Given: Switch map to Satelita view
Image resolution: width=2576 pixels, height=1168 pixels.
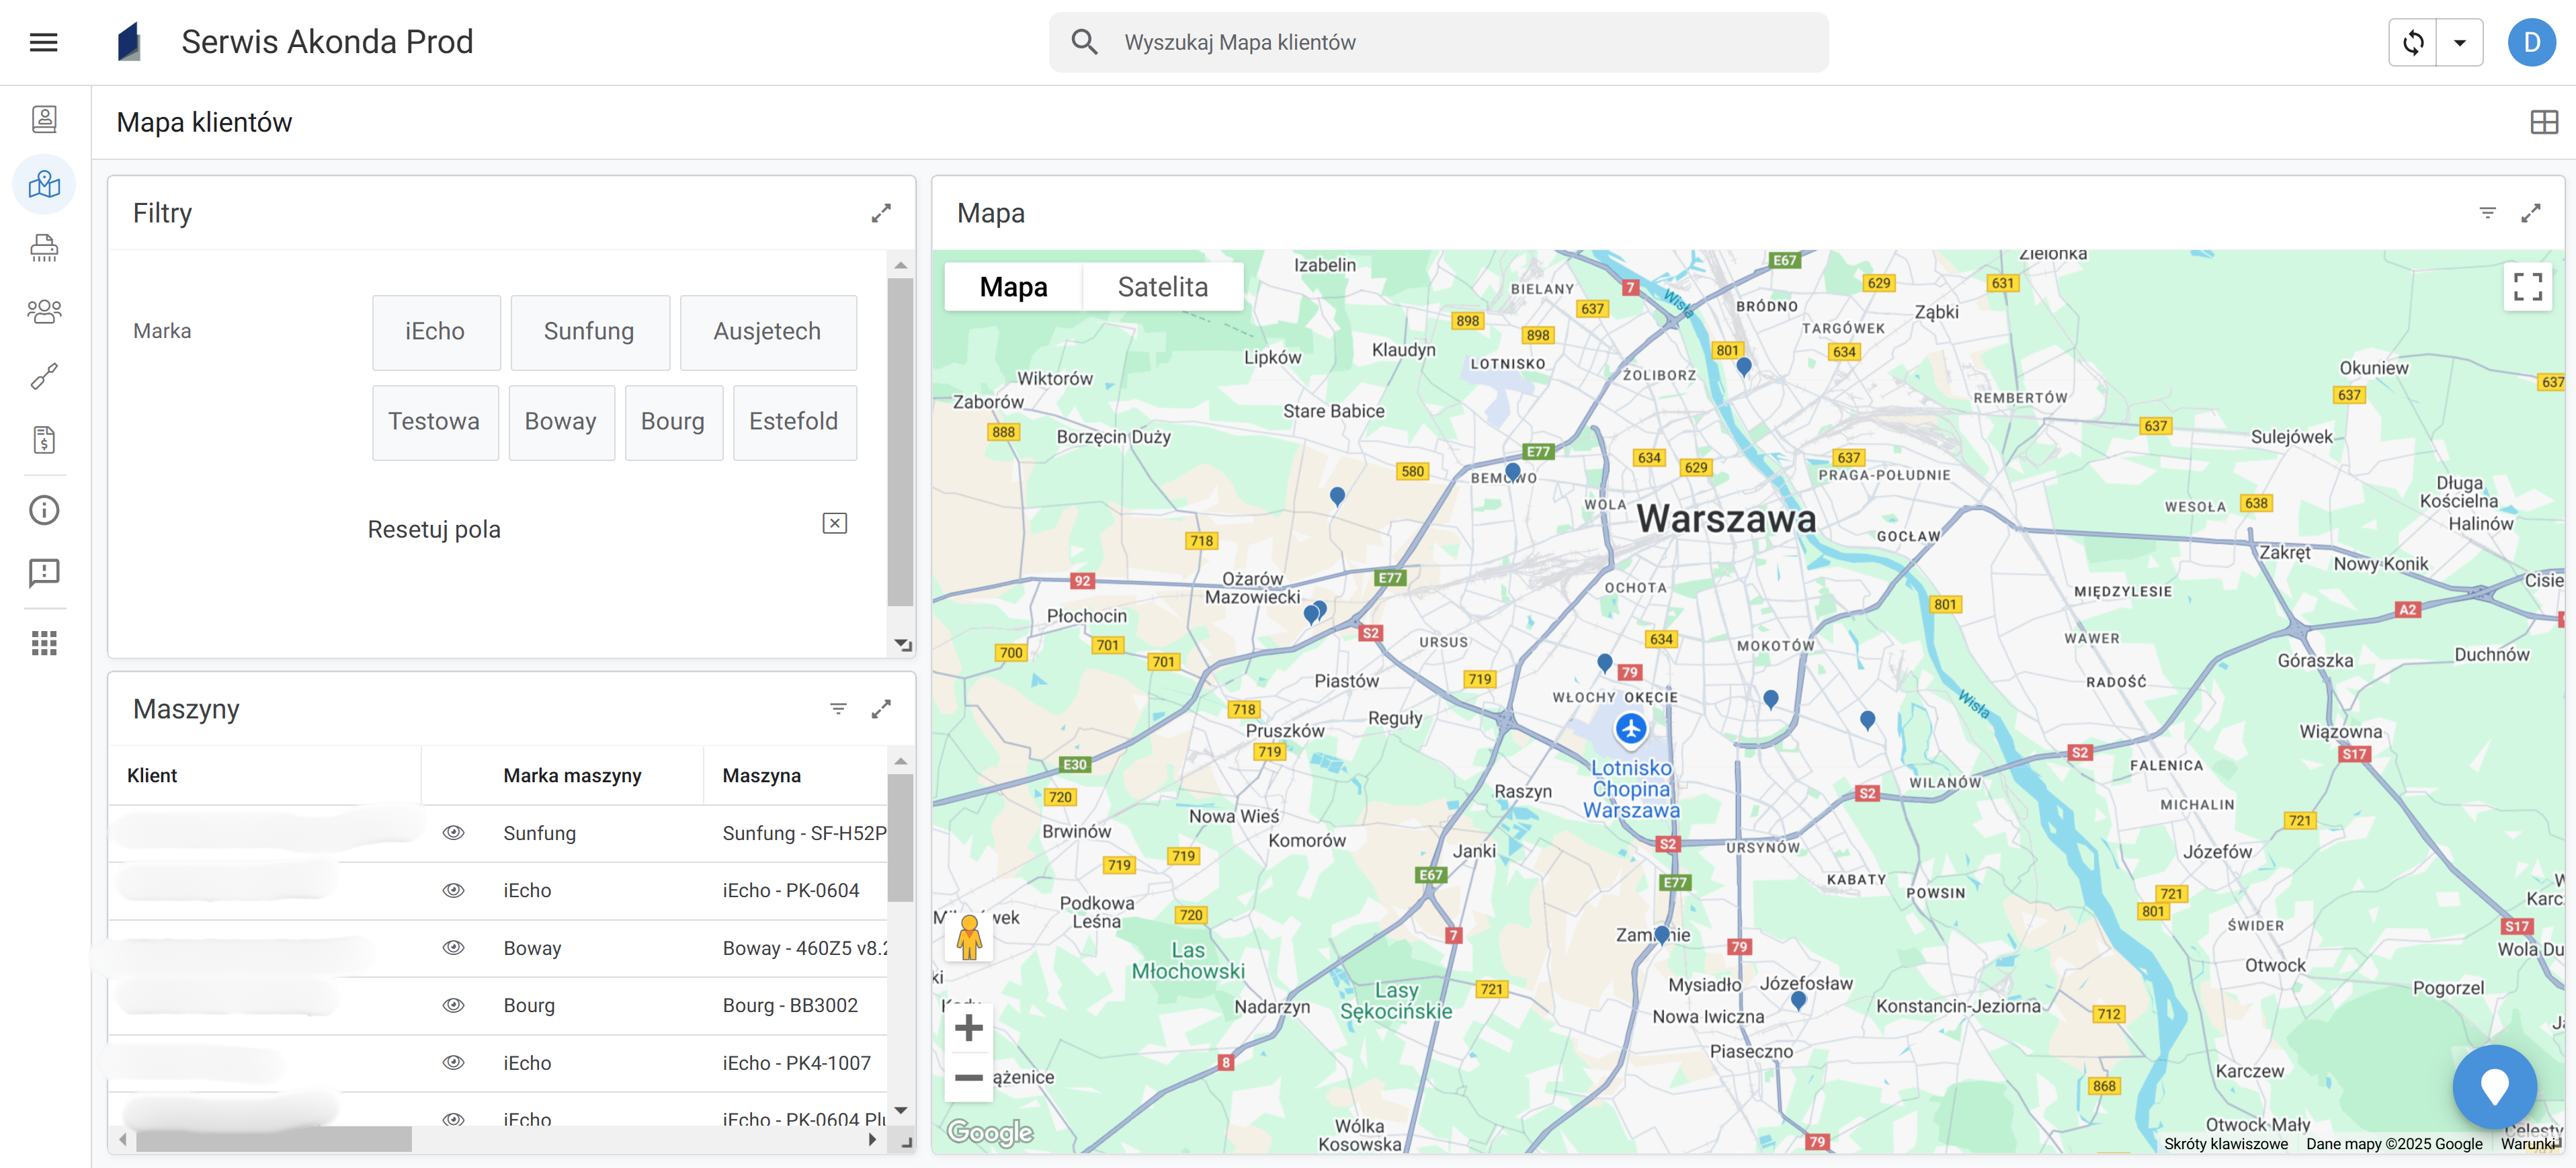Looking at the screenshot, I should (1162, 287).
